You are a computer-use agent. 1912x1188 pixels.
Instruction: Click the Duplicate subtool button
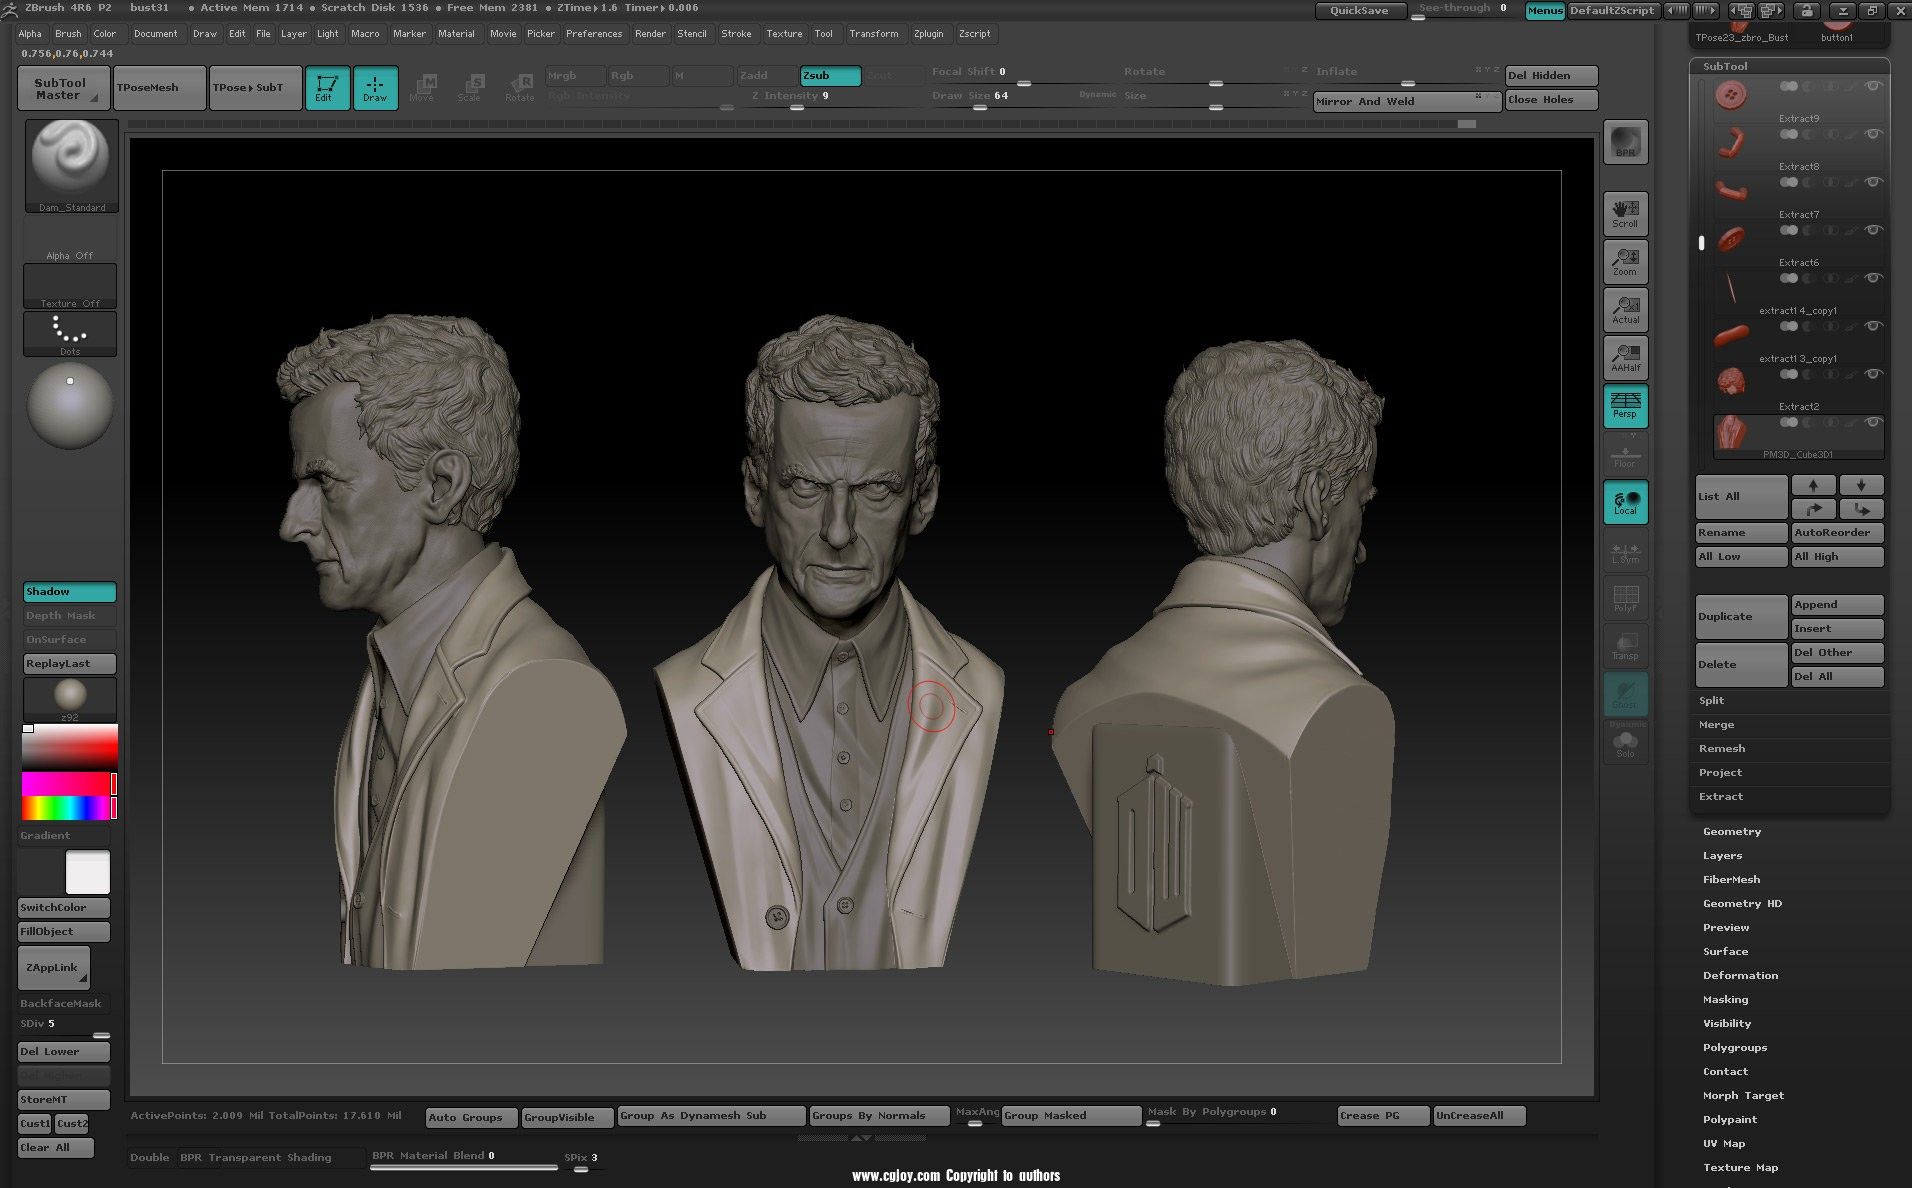[x=1741, y=617]
